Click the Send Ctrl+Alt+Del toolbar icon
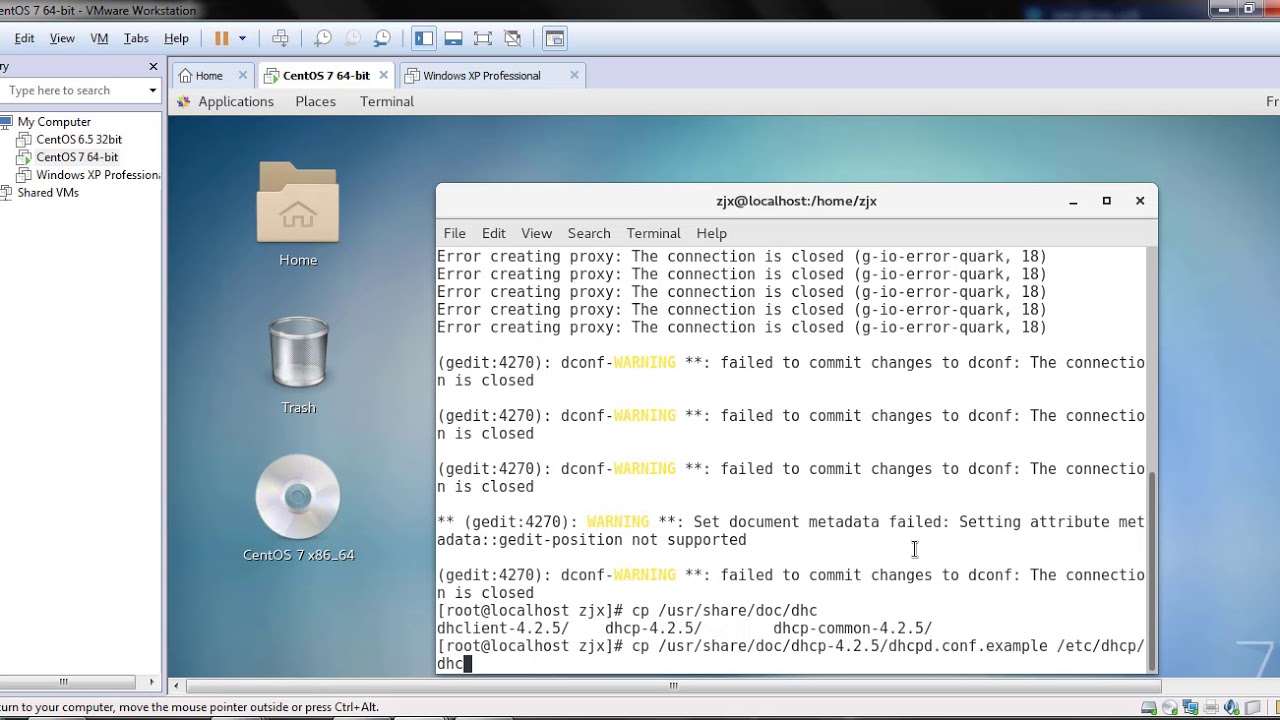 280,38
